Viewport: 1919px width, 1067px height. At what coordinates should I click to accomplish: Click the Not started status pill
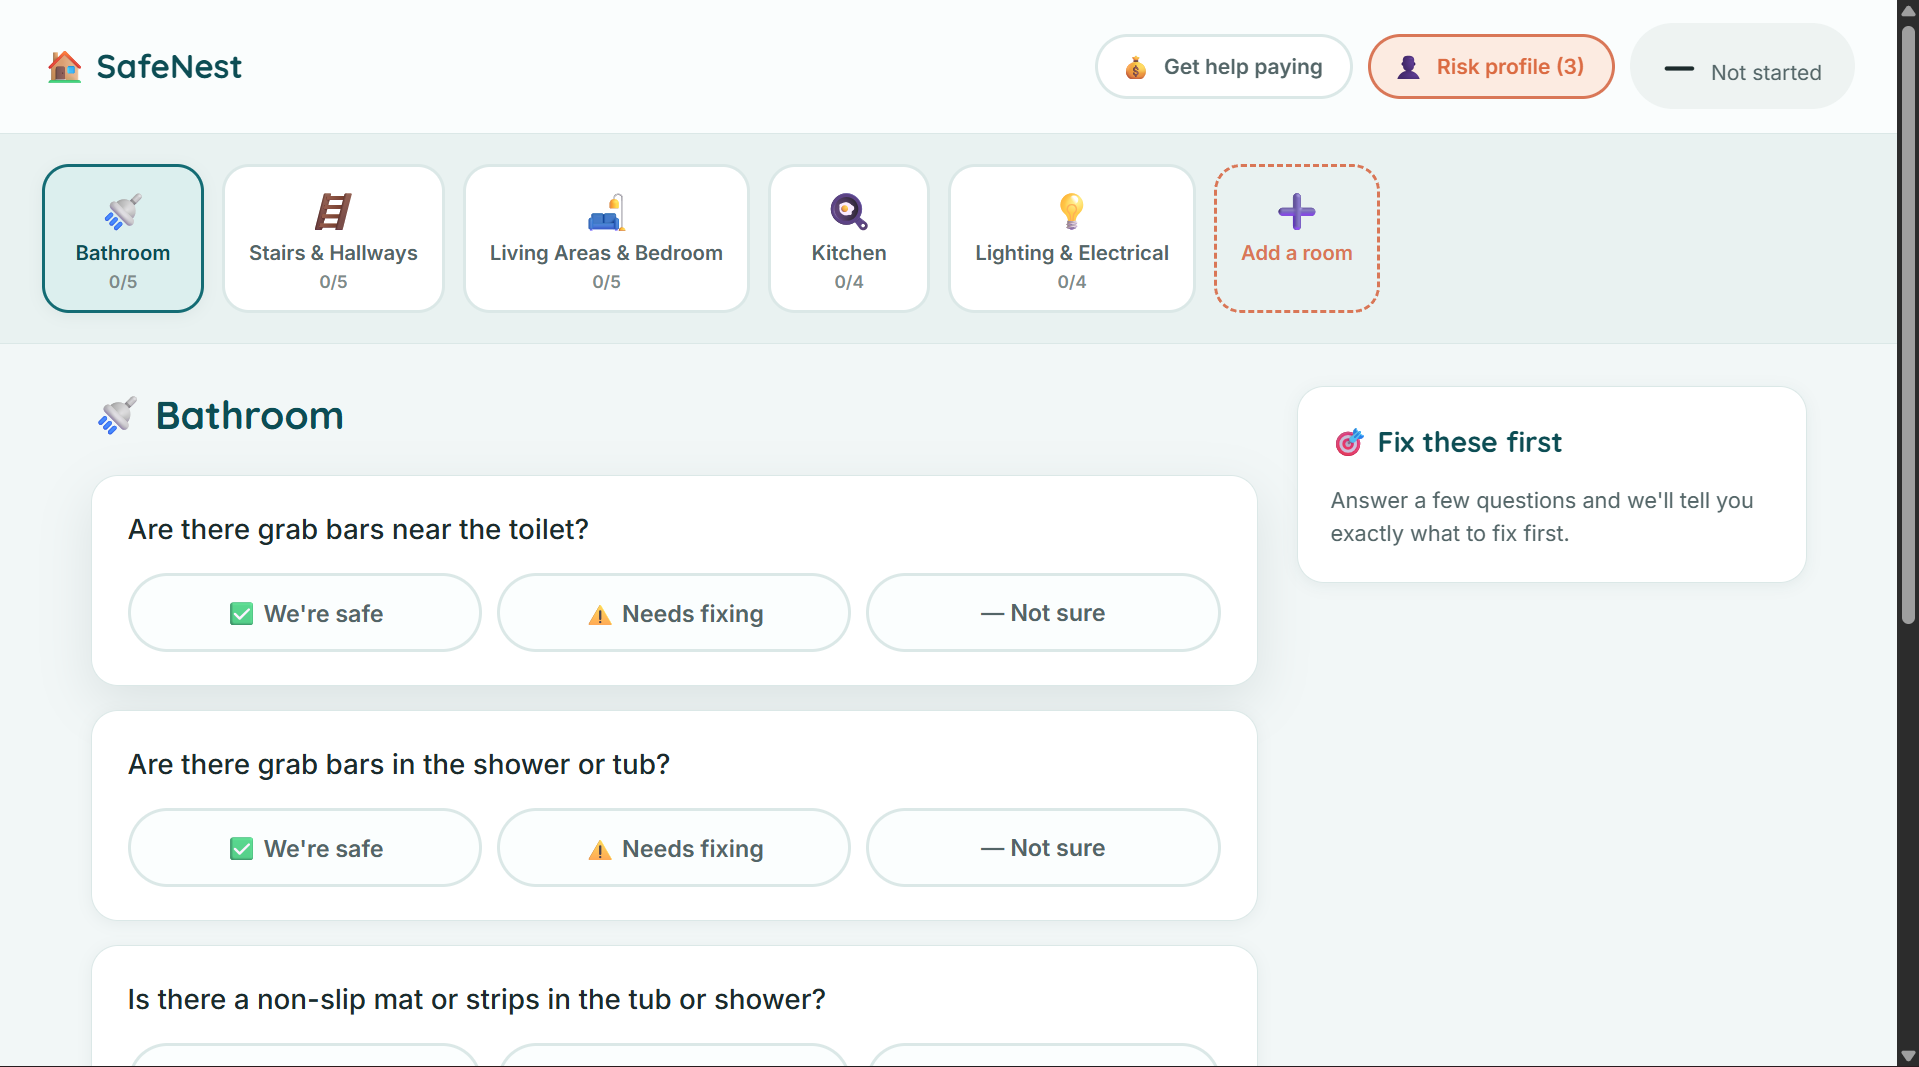[1742, 67]
